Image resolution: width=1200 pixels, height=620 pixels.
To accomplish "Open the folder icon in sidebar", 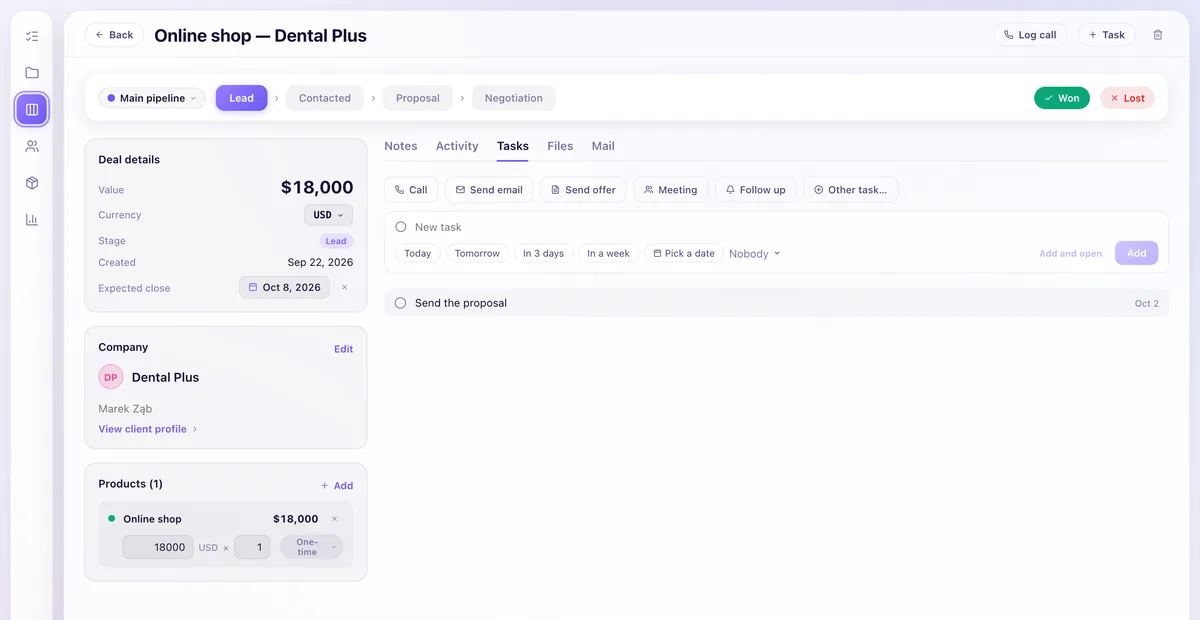I will click(x=32, y=73).
